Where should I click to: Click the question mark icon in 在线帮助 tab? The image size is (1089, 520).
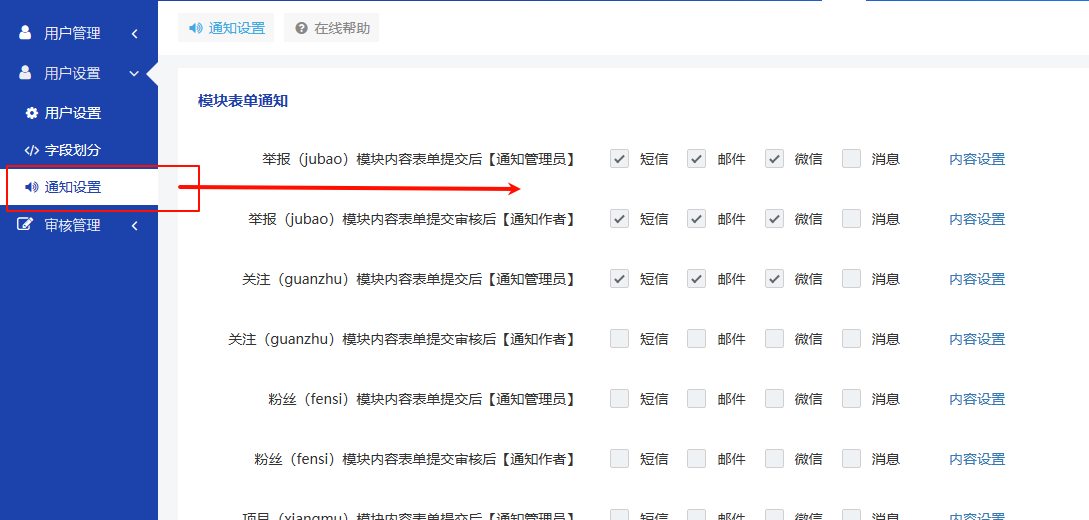pyautogui.click(x=301, y=28)
